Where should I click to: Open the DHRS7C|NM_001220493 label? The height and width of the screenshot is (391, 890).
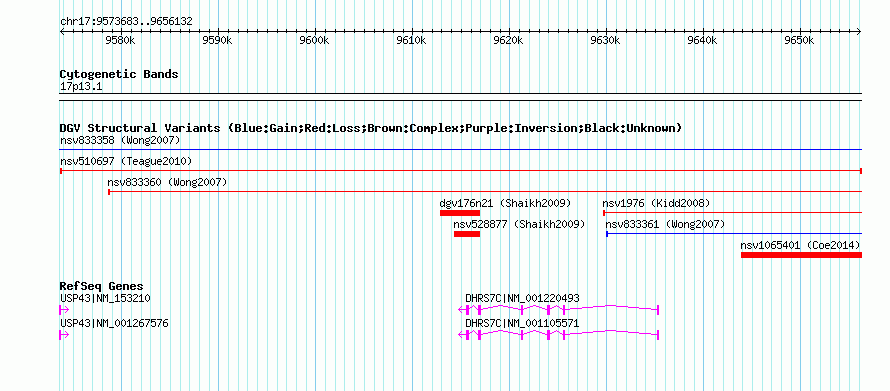[x=522, y=298]
